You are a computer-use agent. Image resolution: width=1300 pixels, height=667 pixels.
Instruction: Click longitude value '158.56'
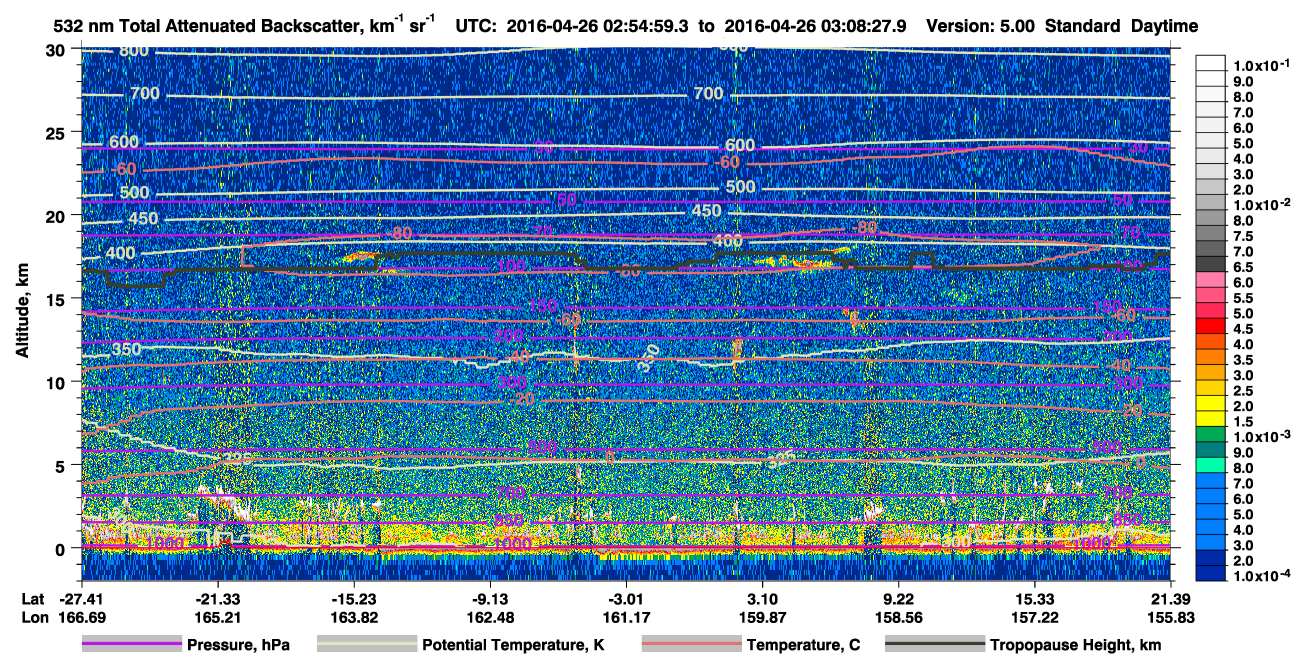point(898,617)
